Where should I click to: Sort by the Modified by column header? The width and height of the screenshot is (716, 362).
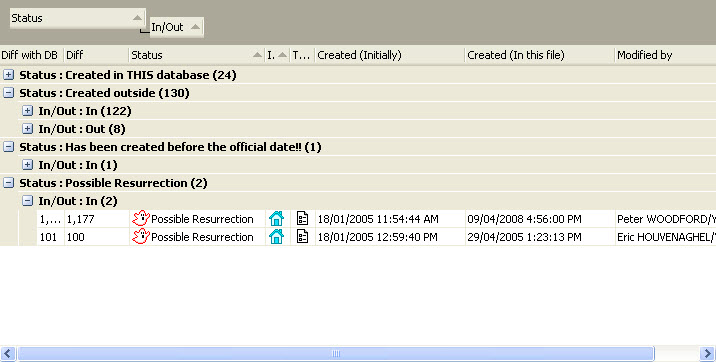(x=665, y=55)
